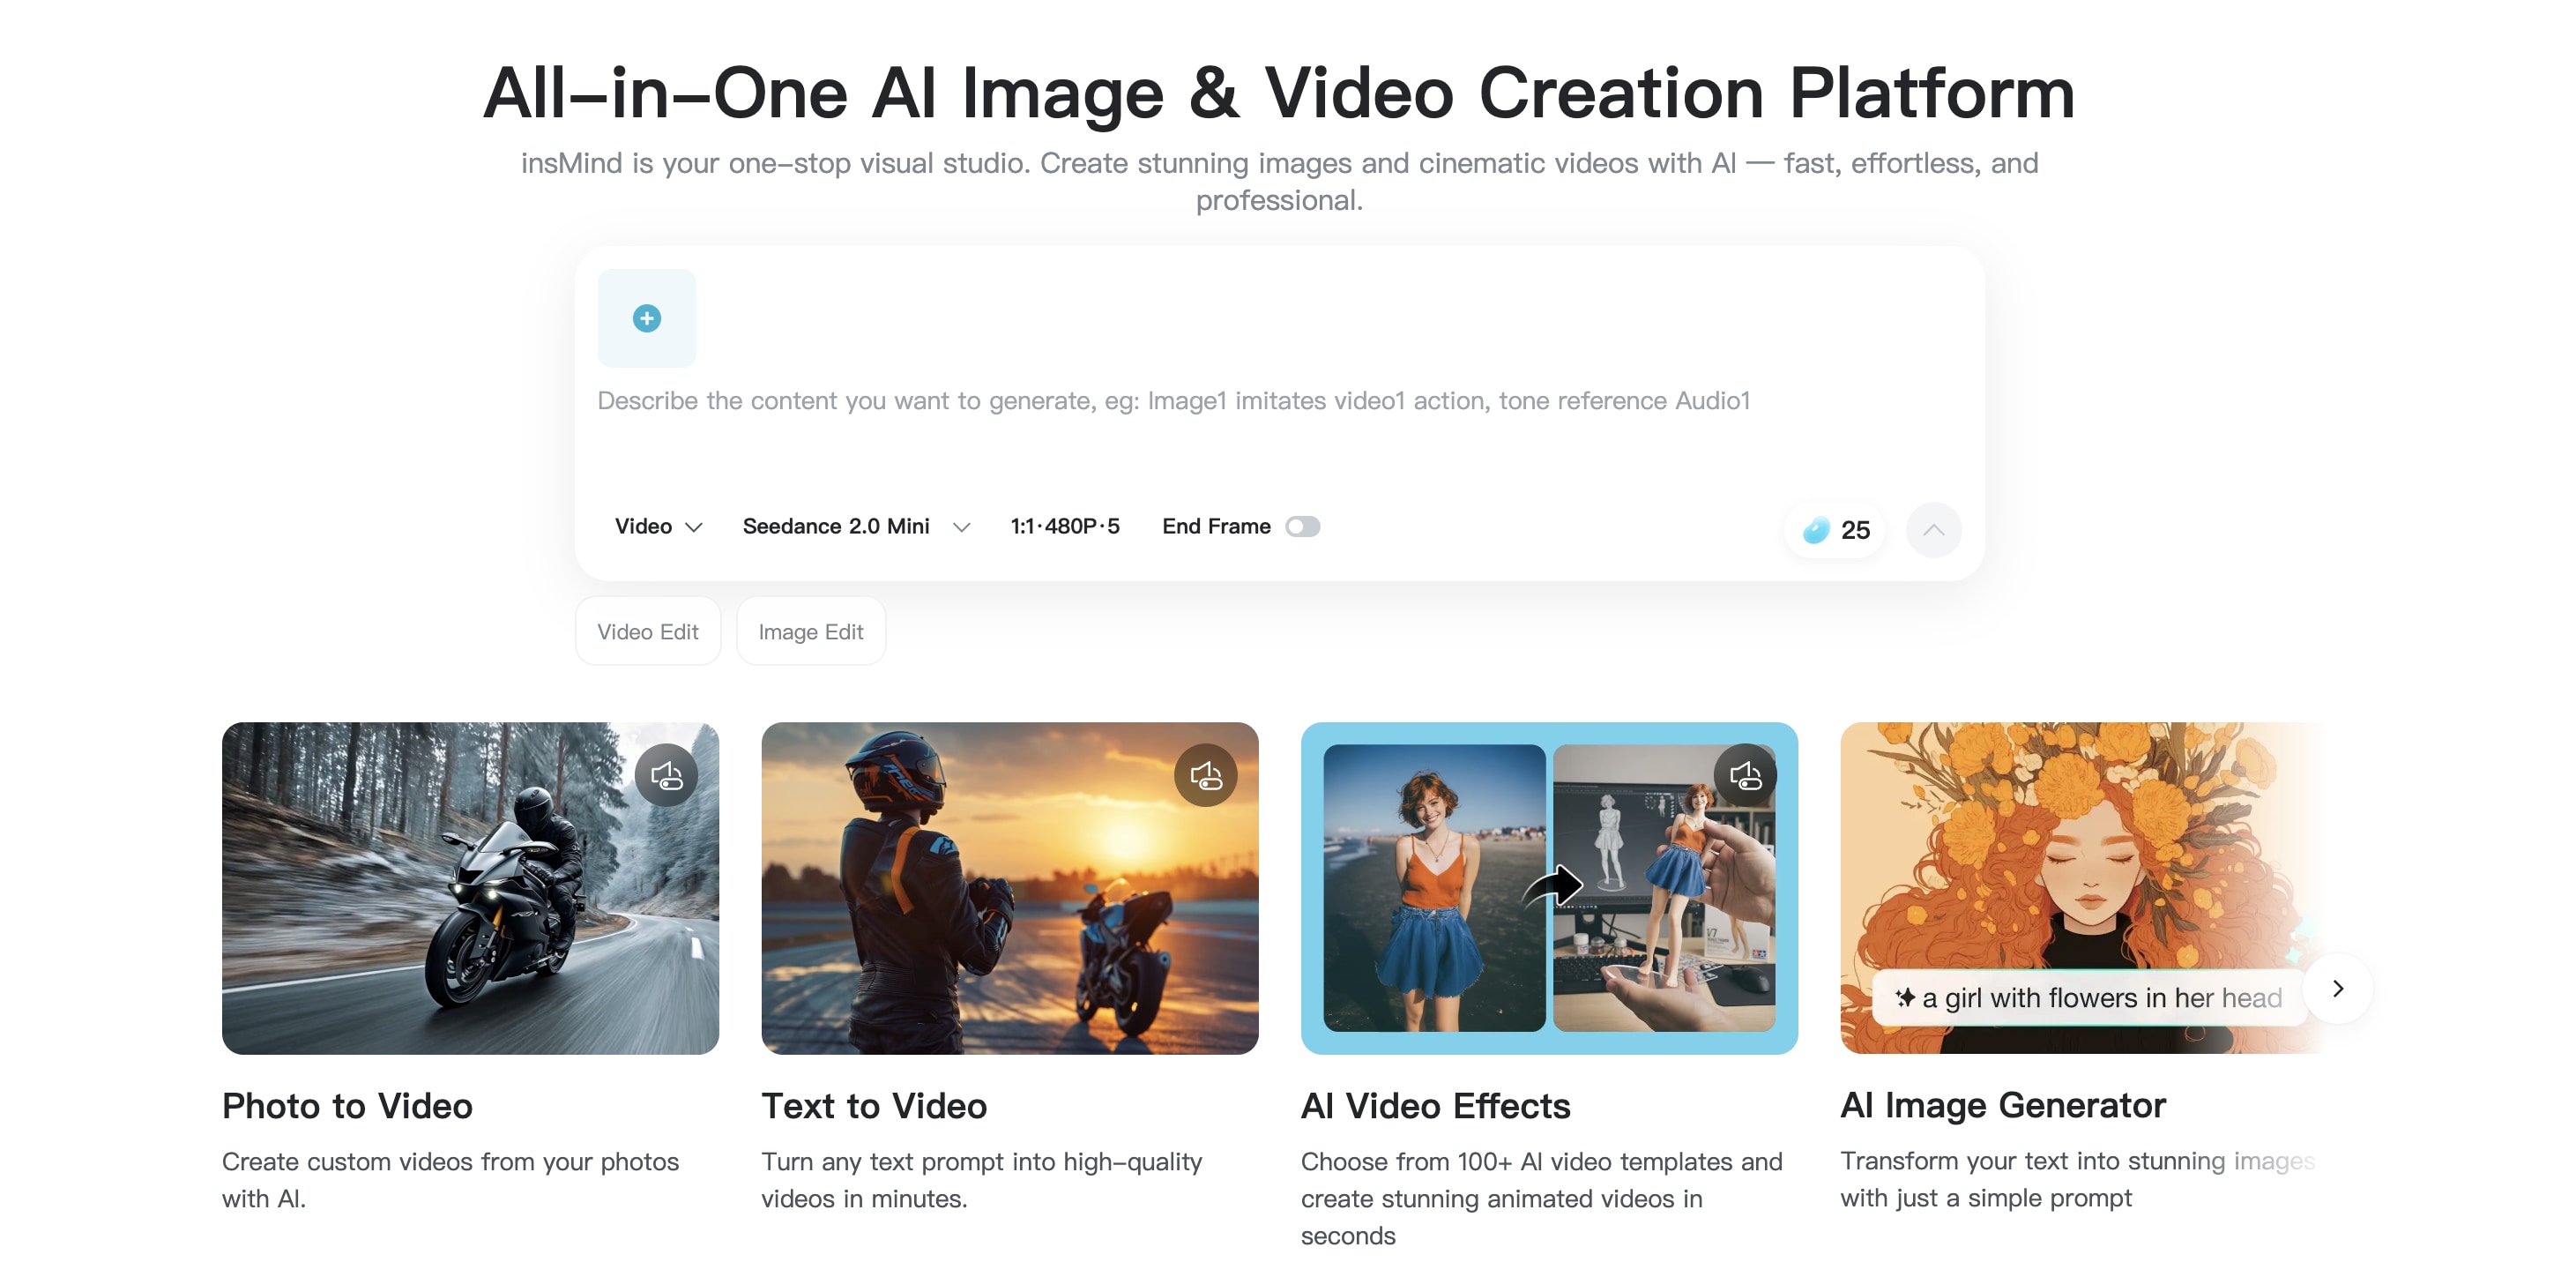
Task: Open the Seedance 2.0 Mini model dropdown
Action: 856,526
